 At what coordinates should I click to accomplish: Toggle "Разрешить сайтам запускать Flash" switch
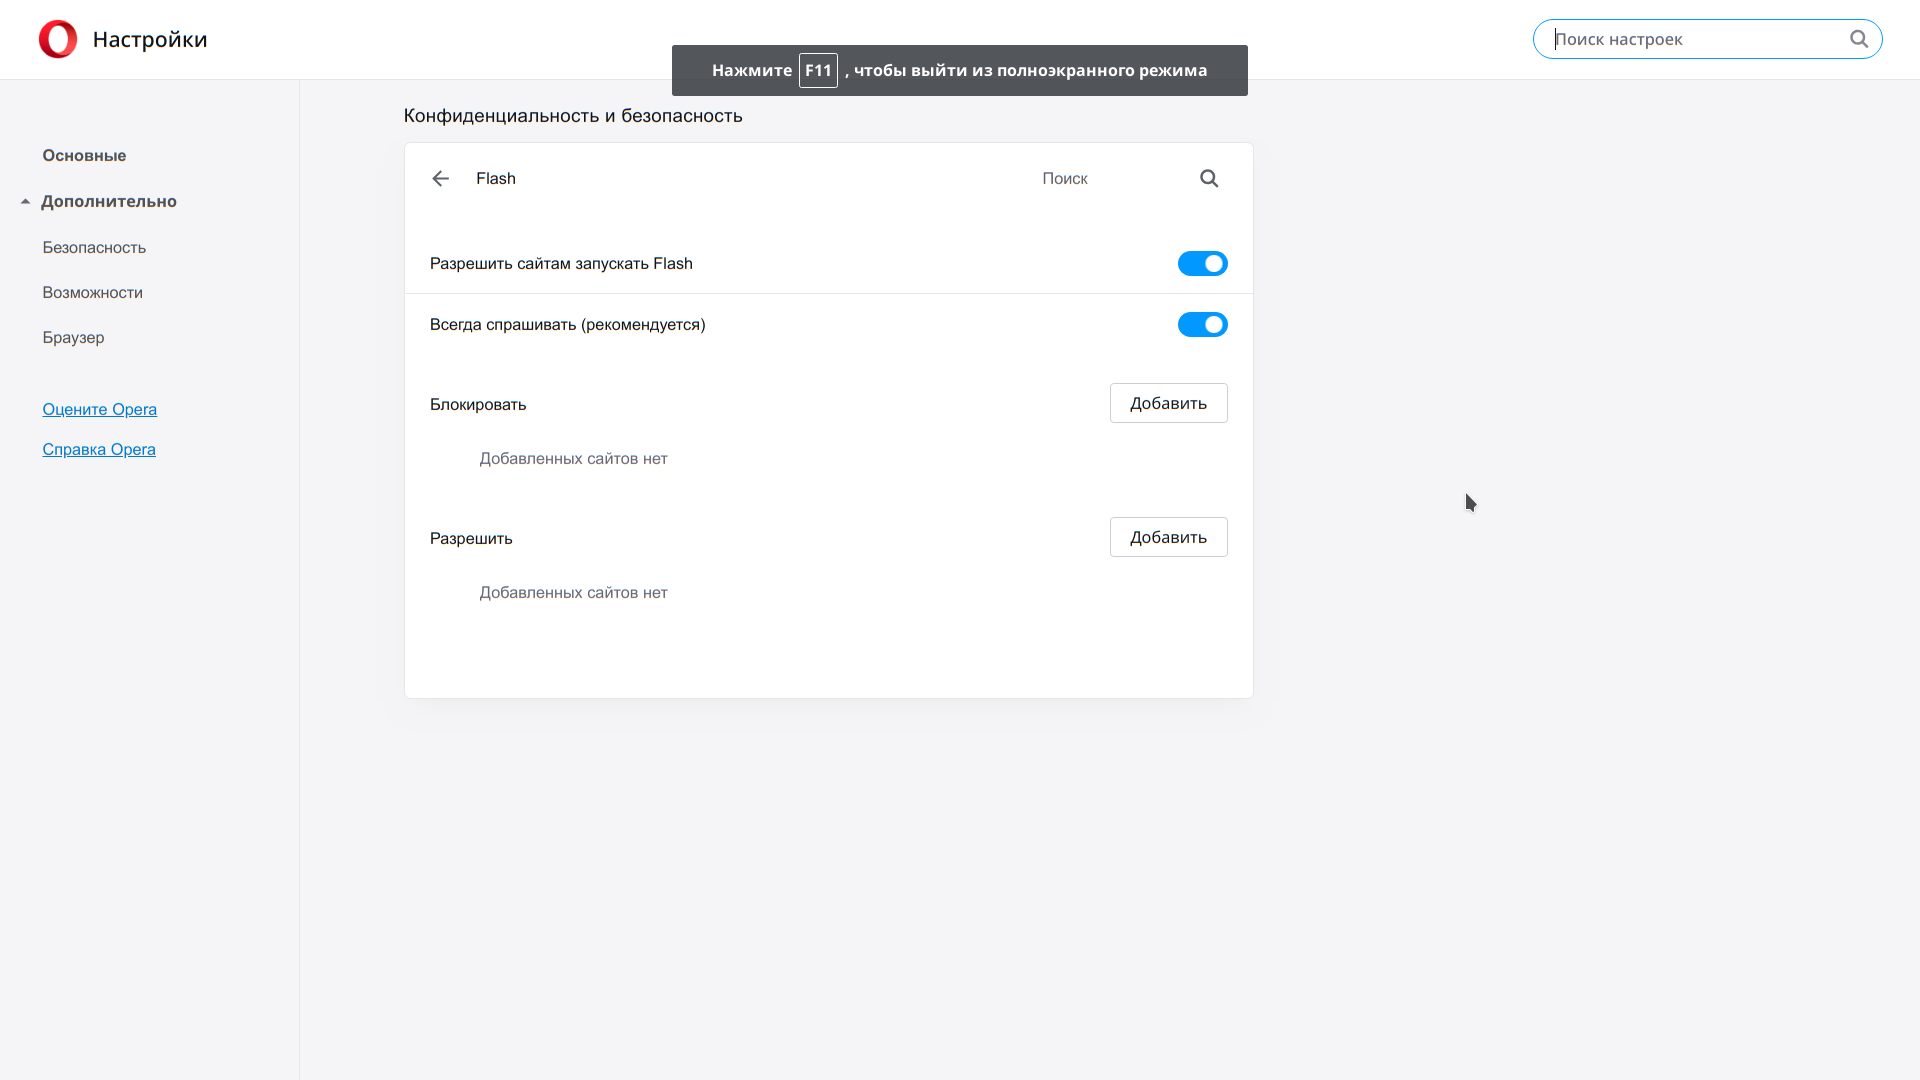[x=1202, y=263]
